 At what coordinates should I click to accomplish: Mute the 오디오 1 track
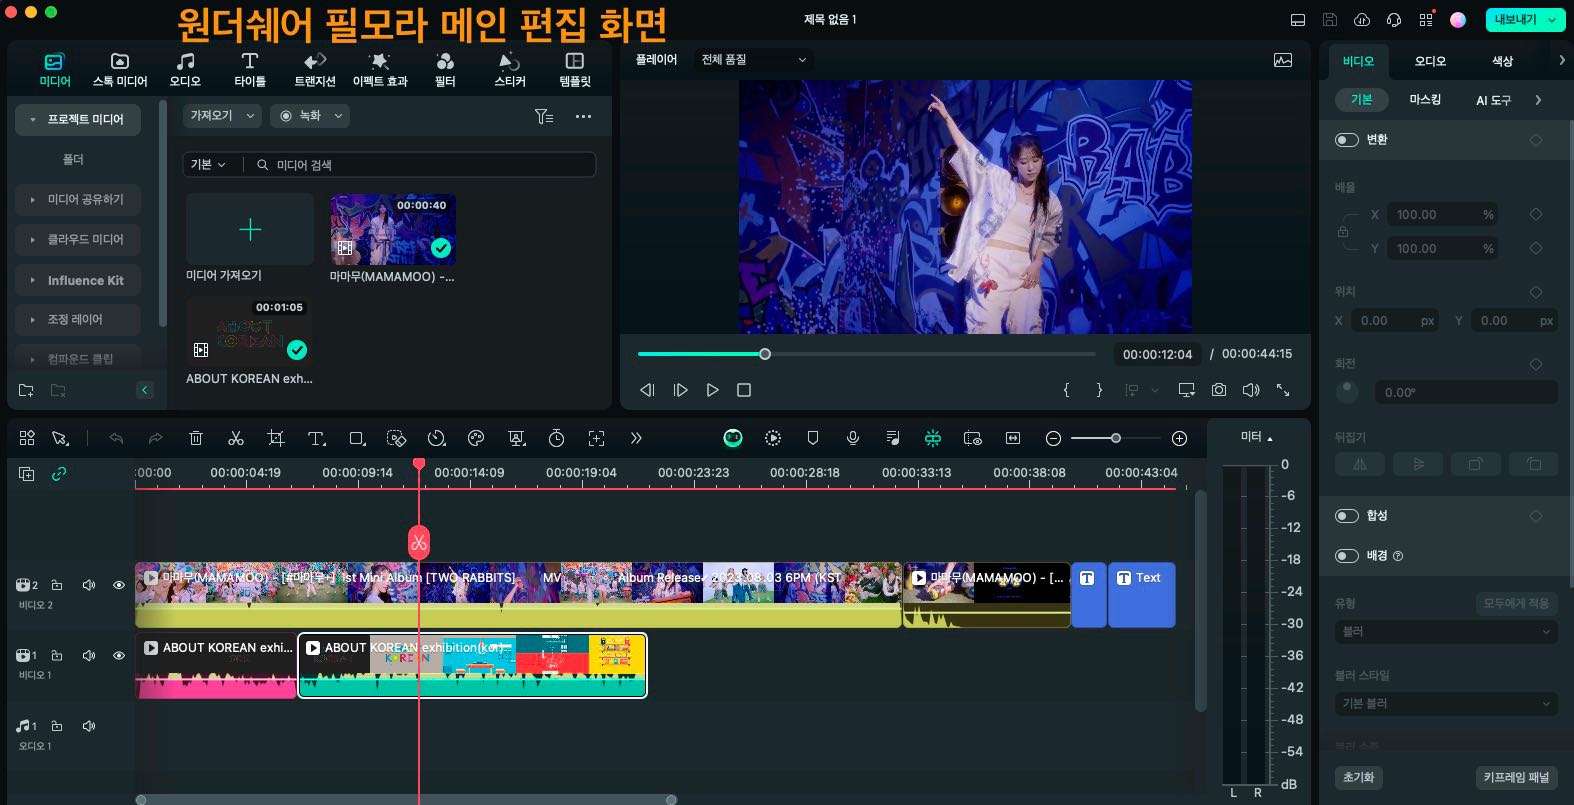(89, 726)
